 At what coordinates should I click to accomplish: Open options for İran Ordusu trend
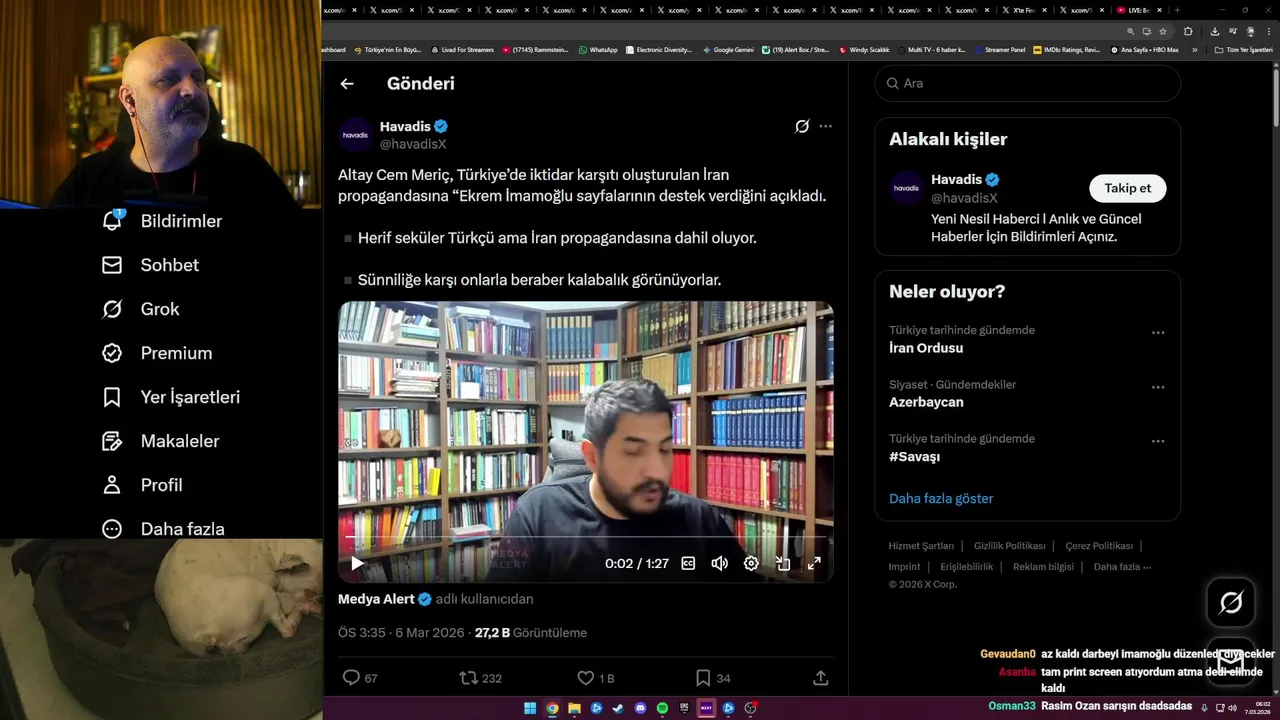(1158, 333)
